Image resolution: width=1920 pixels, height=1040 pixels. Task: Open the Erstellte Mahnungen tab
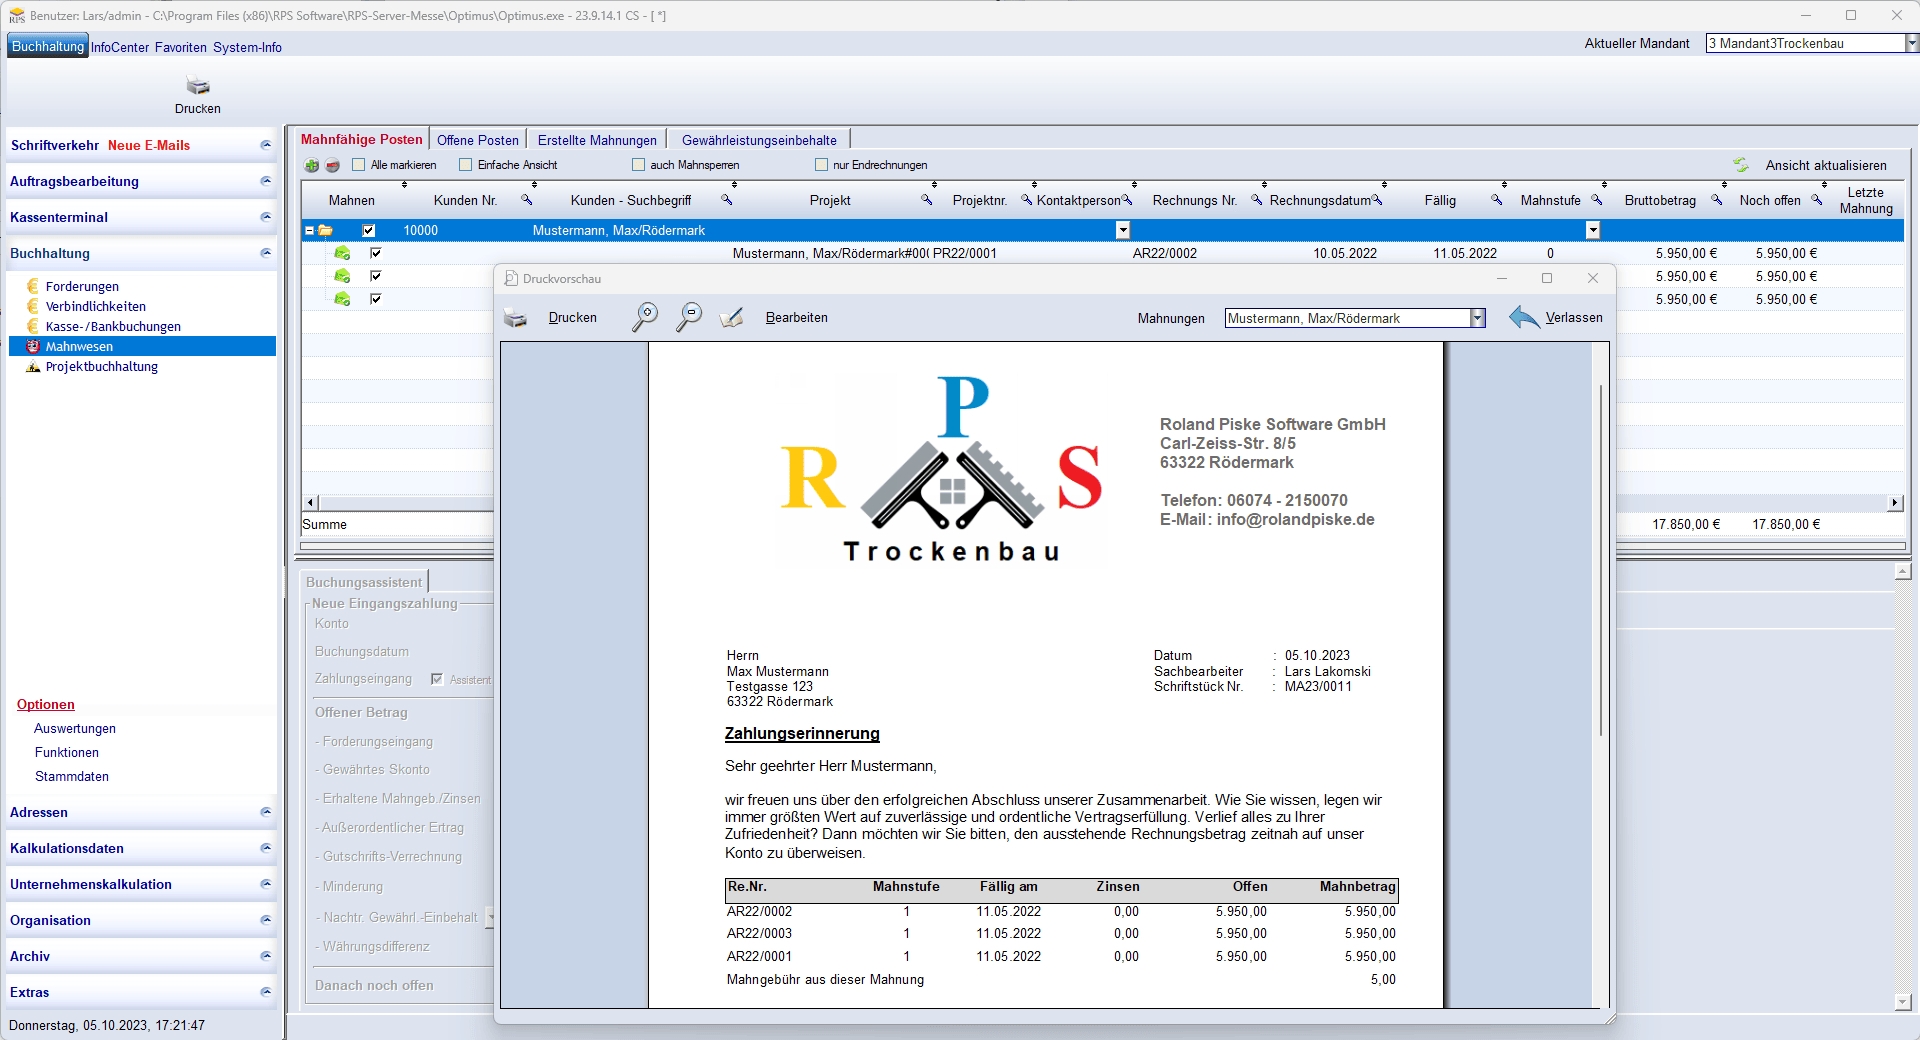(x=597, y=140)
